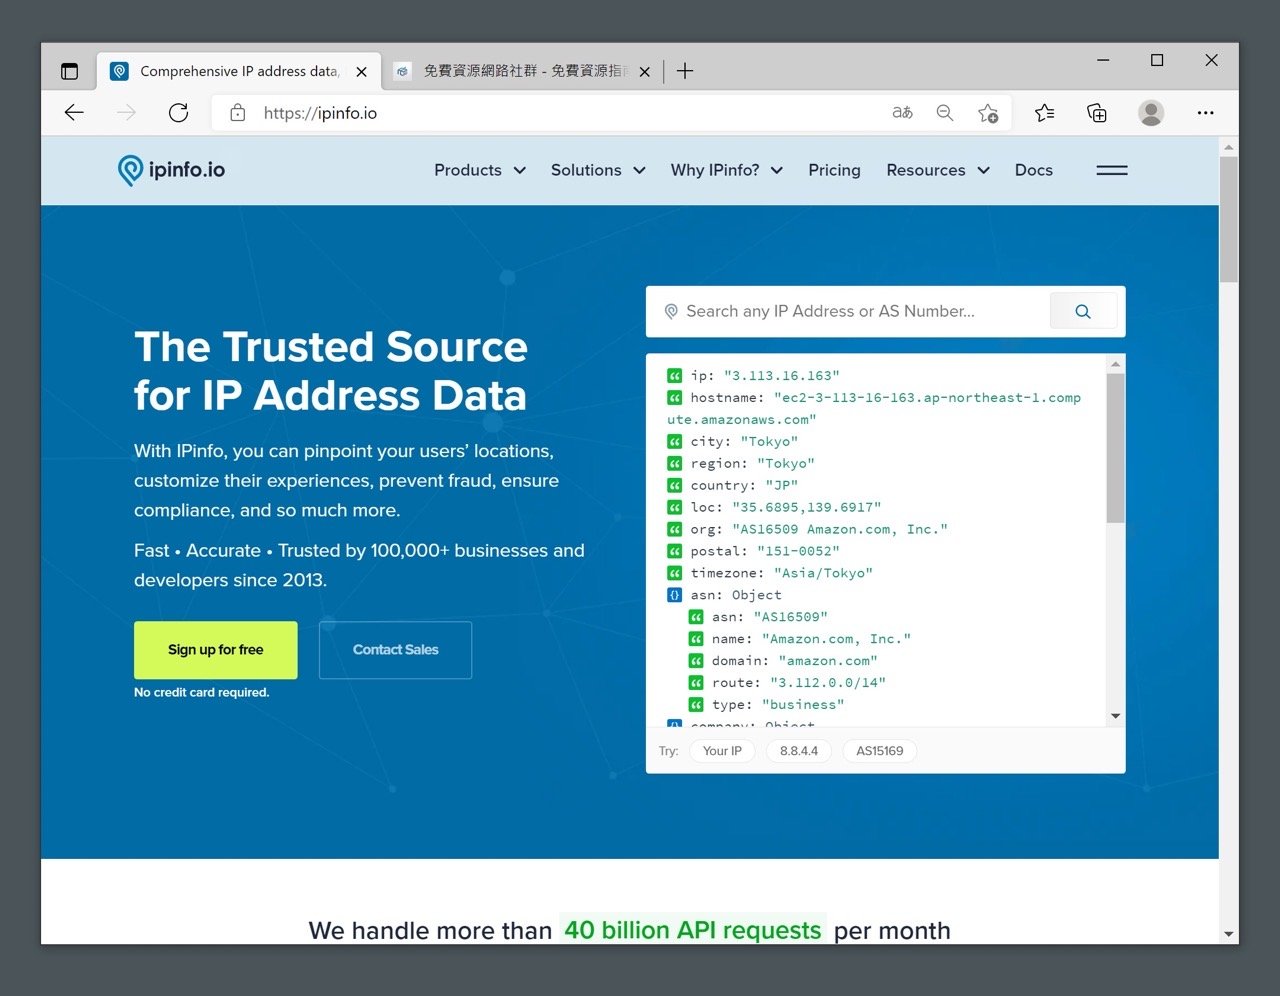Click the 40 billion API requests text
Screen dimensions: 1280x996
(x=693, y=930)
